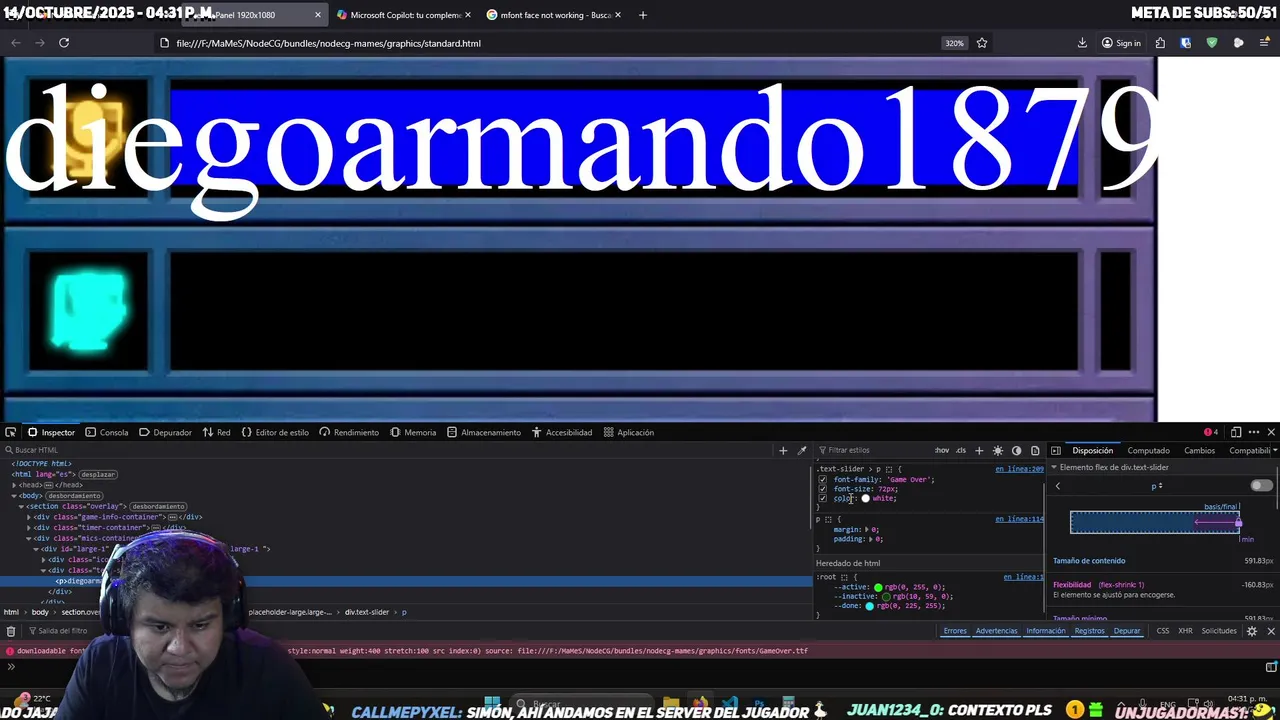Collapse the section class overlay node
This screenshot has height=720, width=1280.
click(21, 506)
